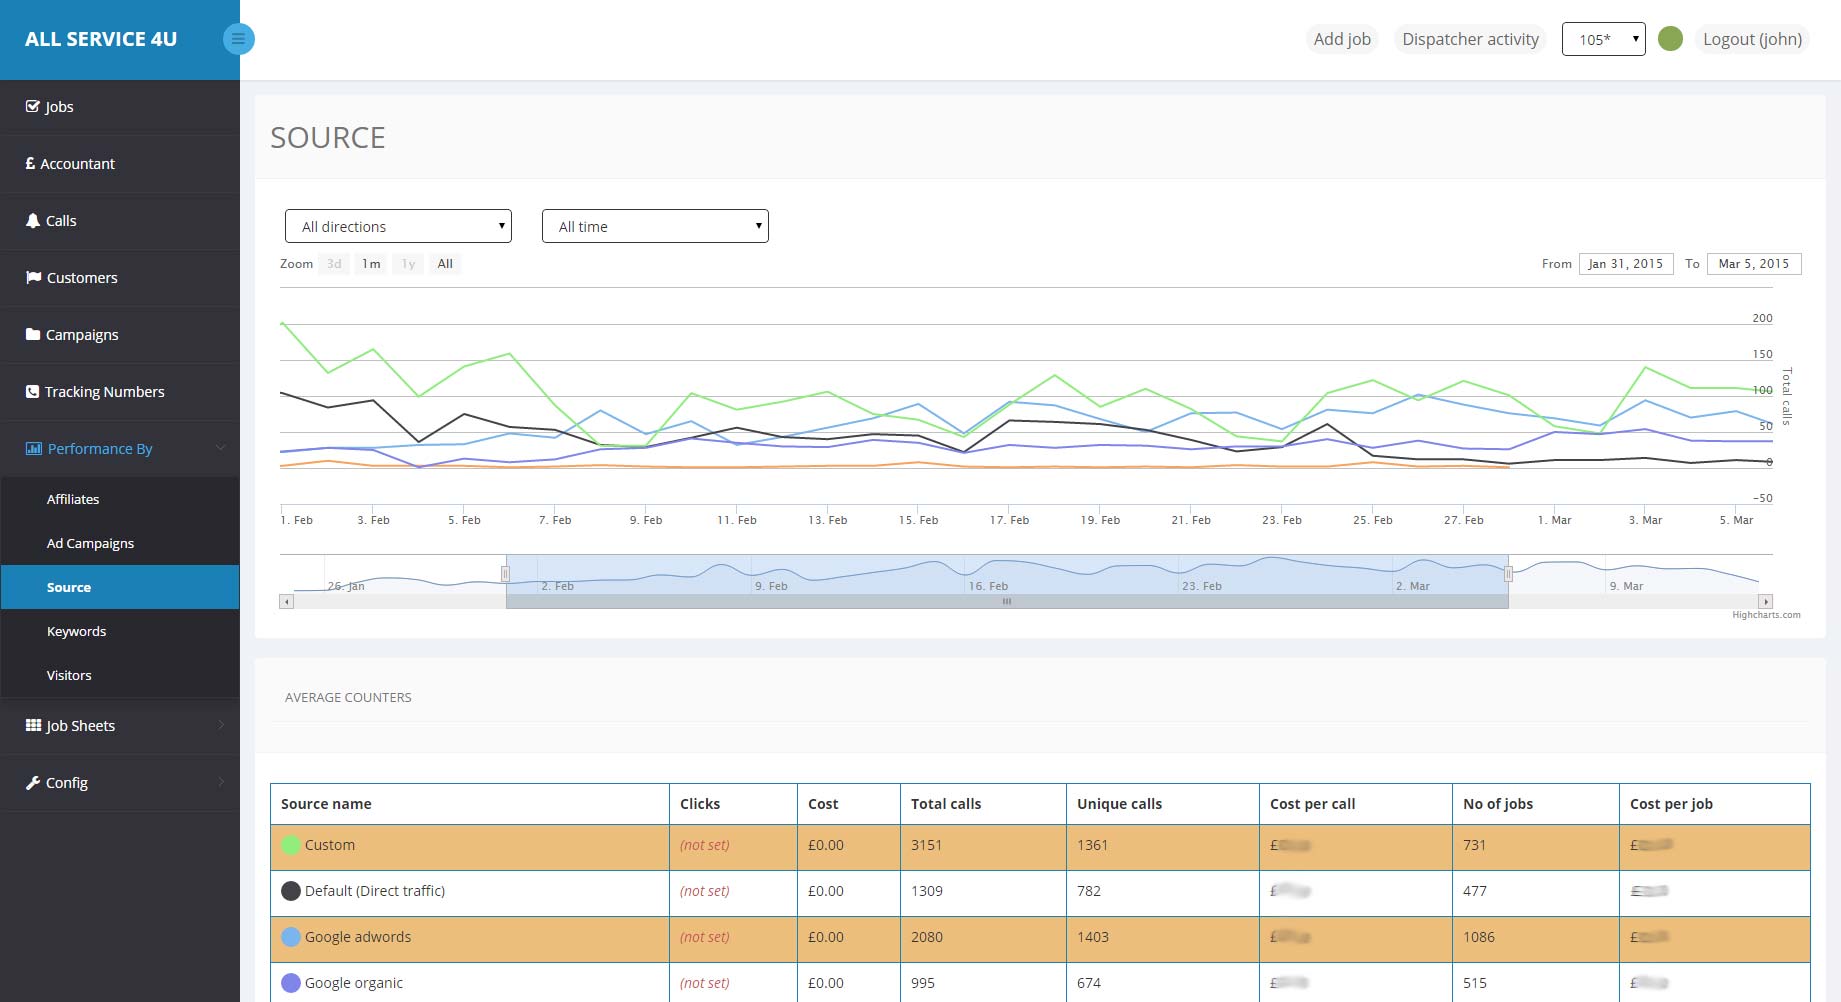The width and height of the screenshot is (1841, 1002).
Task: Click the folder icon beside Campaigns
Action: pos(33,334)
